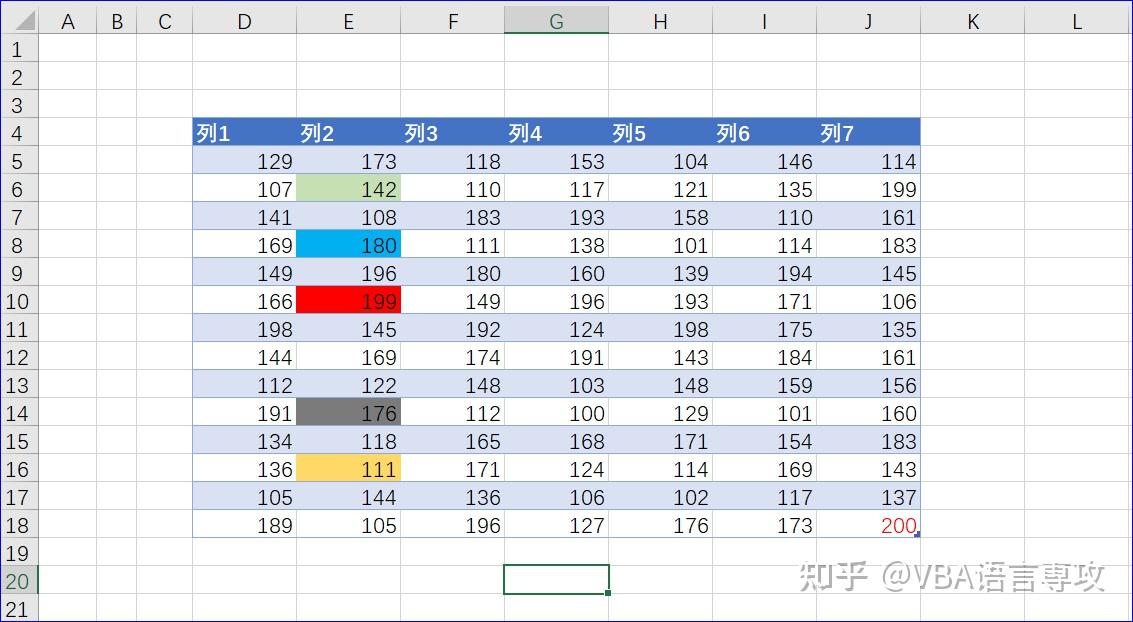Viewport: 1133px width, 622px height.
Task: Select cell J13 containing 156
Action: tap(869, 385)
